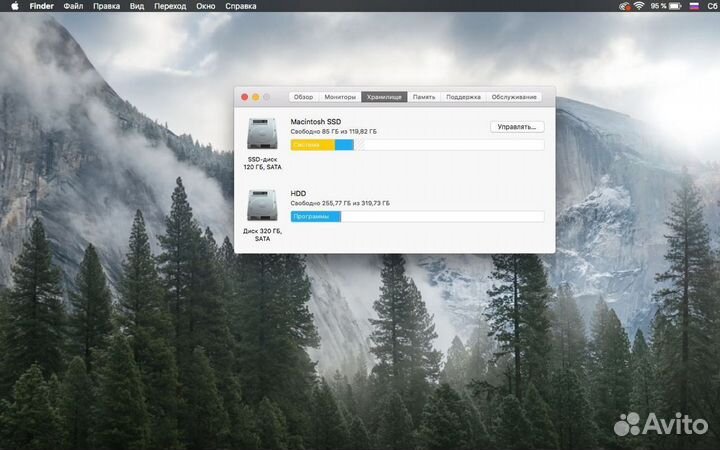Click the icon left of Wi-Fi
Viewport: 720px width, 450px height.
624,6
